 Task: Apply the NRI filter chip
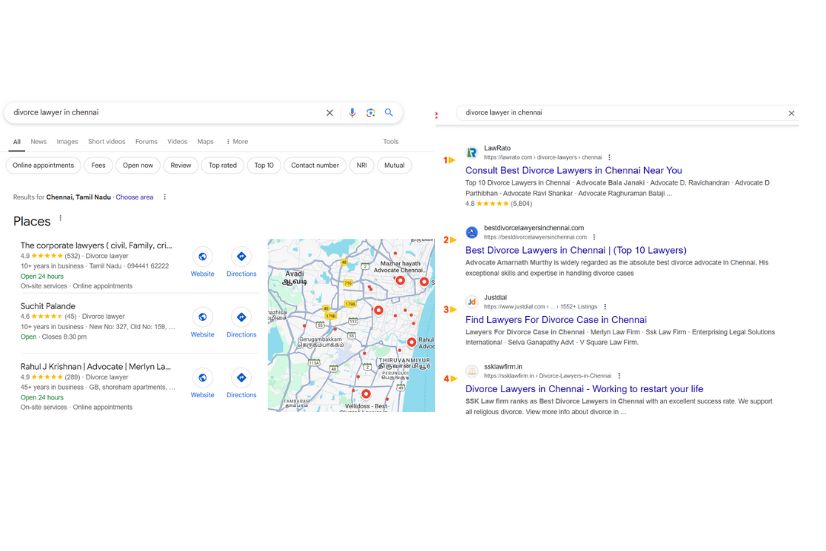(x=361, y=165)
